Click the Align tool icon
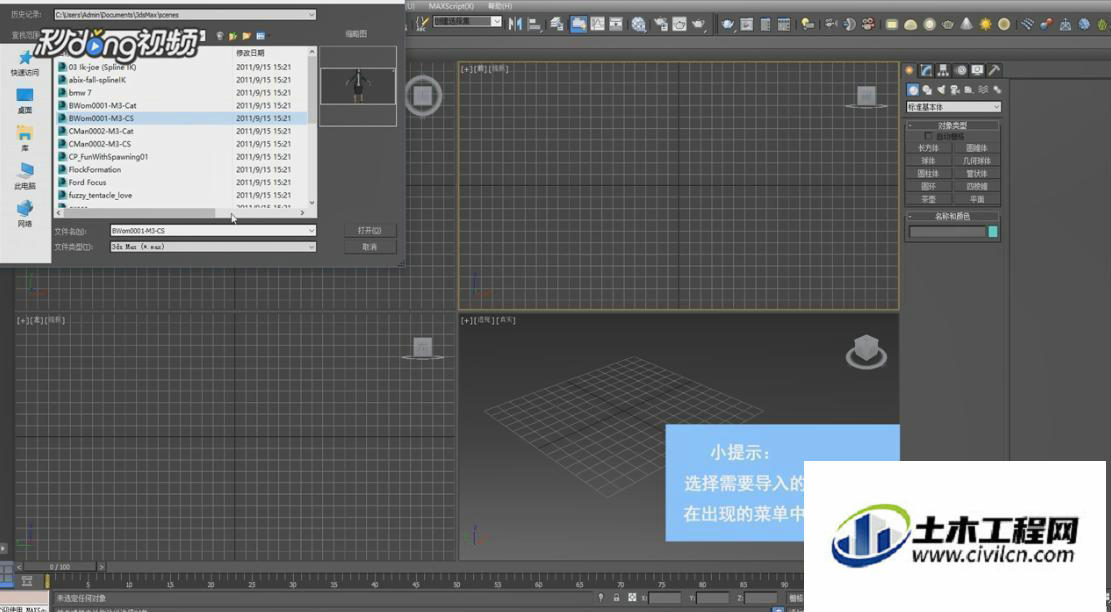Screen dimensions: 1111x612 (x=535, y=25)
